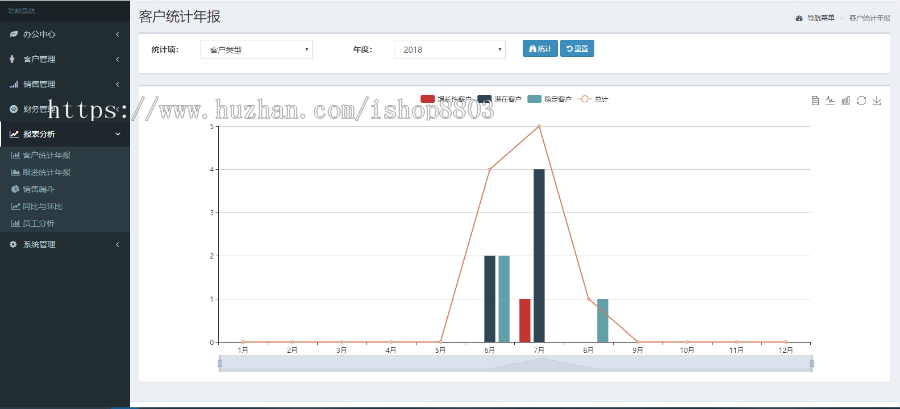
Task: Click the blue 统计 button
Action: pyautogui.click(x=540, y=49)
